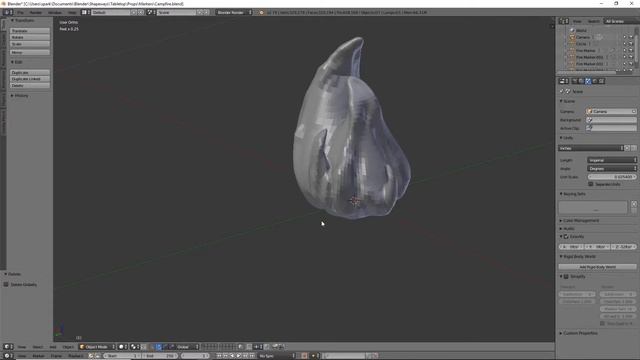Open the properties editor type icon
Image resolution: width=640 pixels, height=360 pixels.
(x=564, y=81)
